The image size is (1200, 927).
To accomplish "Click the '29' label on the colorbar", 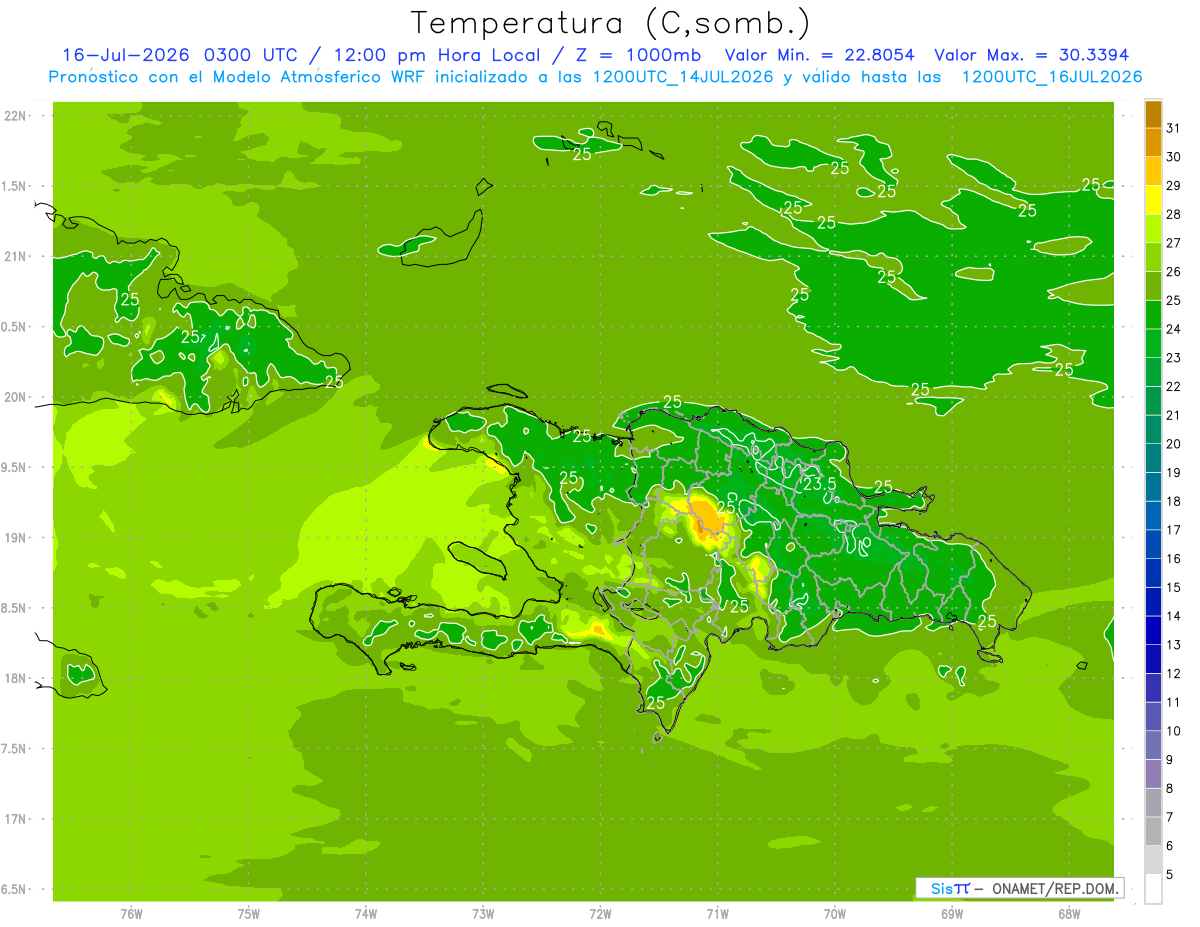I will 1174,185.
